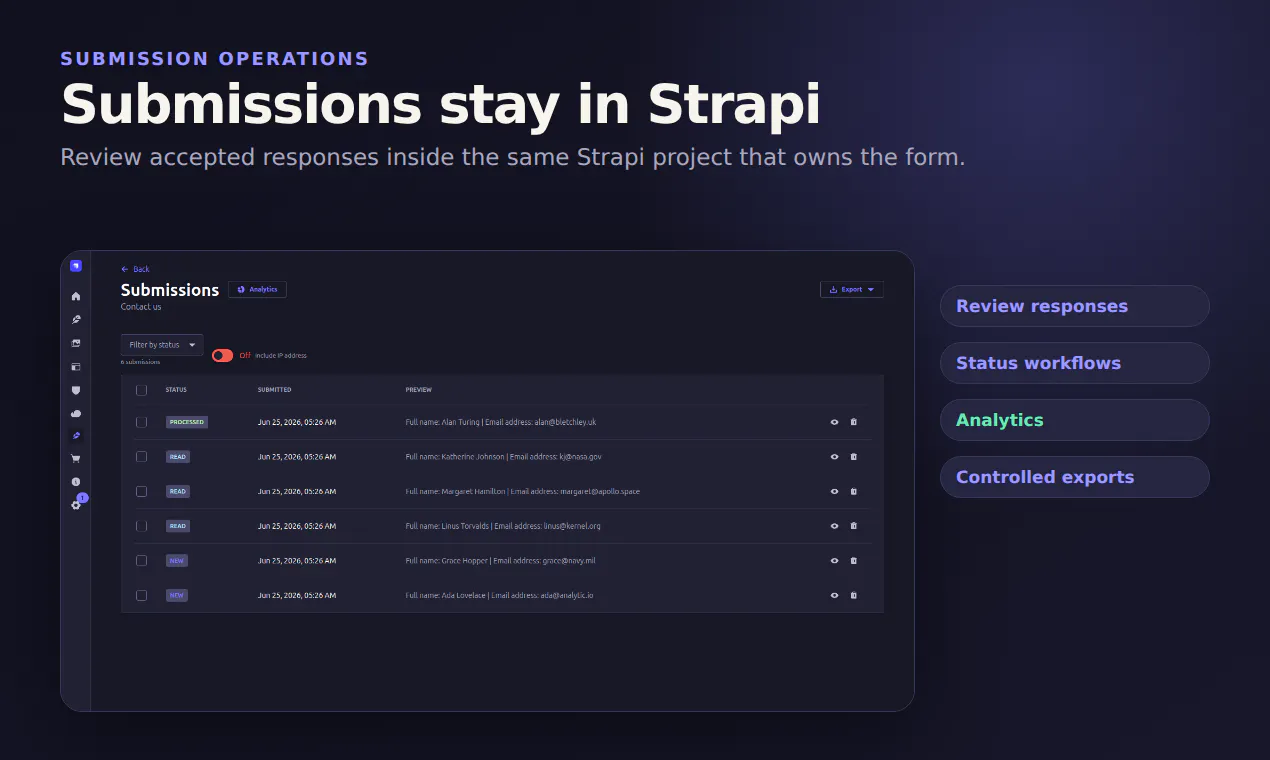View the Grace Hopper submission details
This screenshot has width=1270, height=760.
click(x=834, y=561)
